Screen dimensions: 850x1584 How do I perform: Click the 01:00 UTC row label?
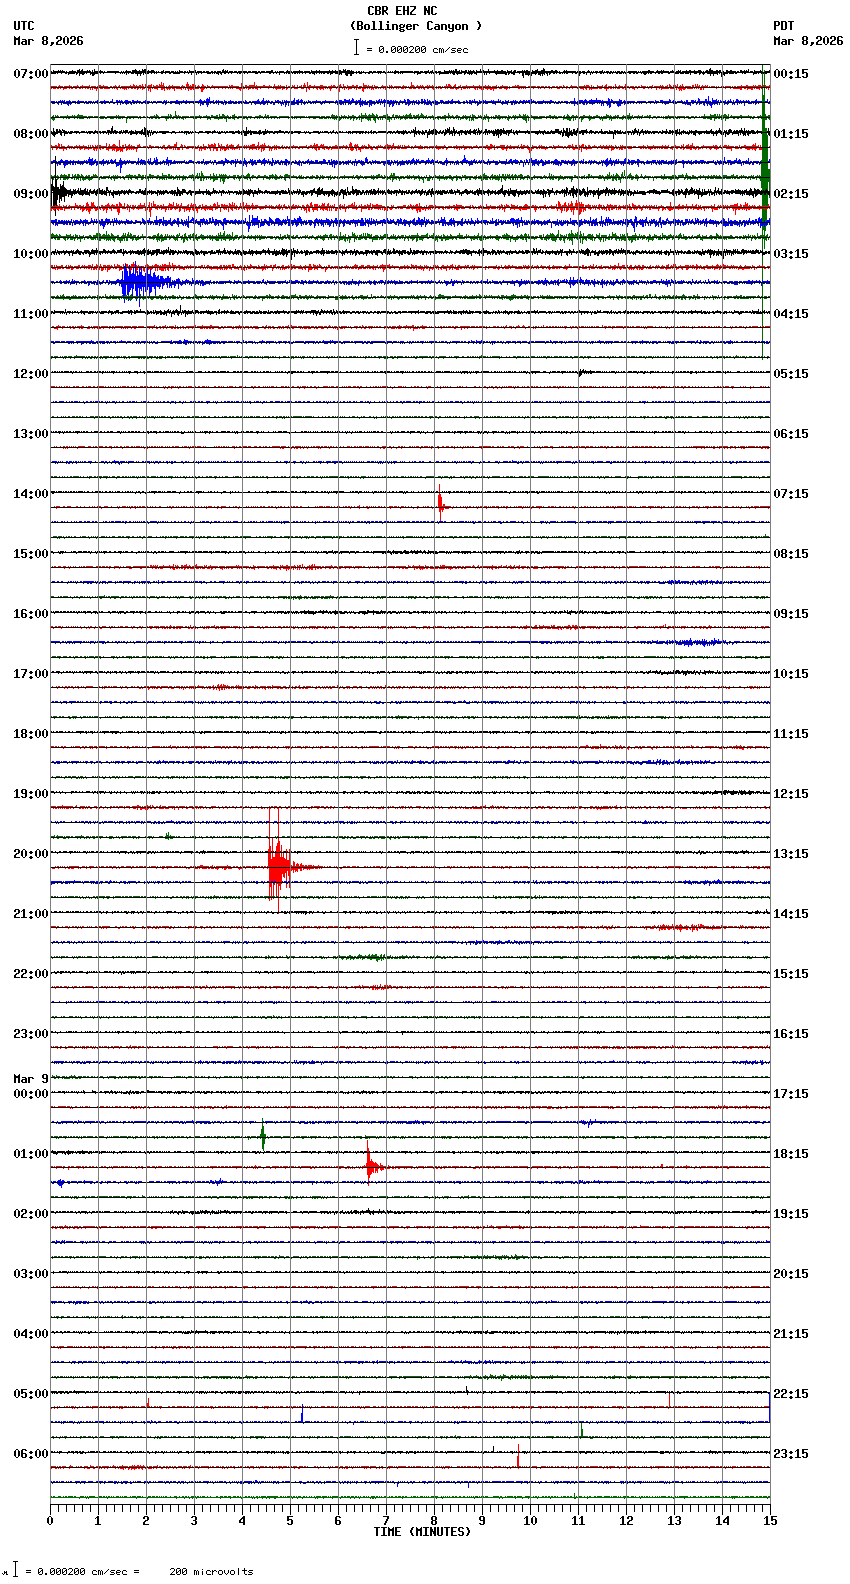(x=31, y=1154)
